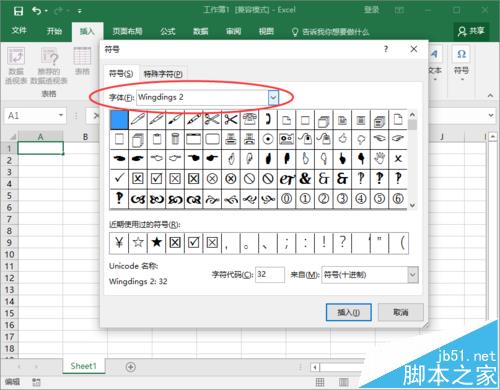Select cell A1 in the worksheet
The width and height of the screenshot is (500, 390).
point(40,148)
